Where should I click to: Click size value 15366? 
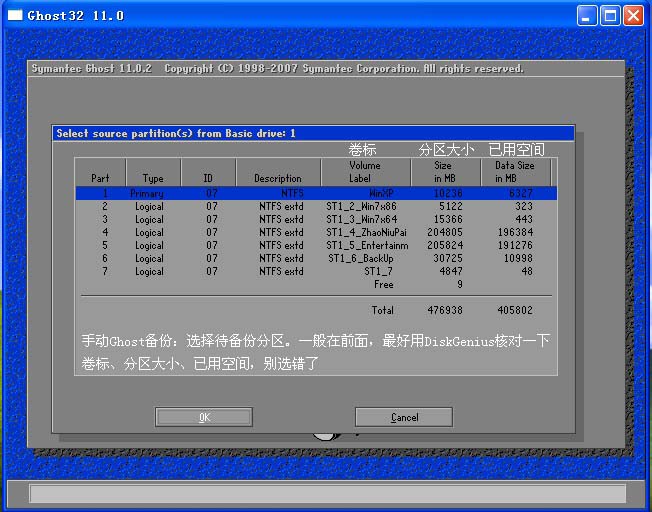pyautogui.click(x=448, y=219)
